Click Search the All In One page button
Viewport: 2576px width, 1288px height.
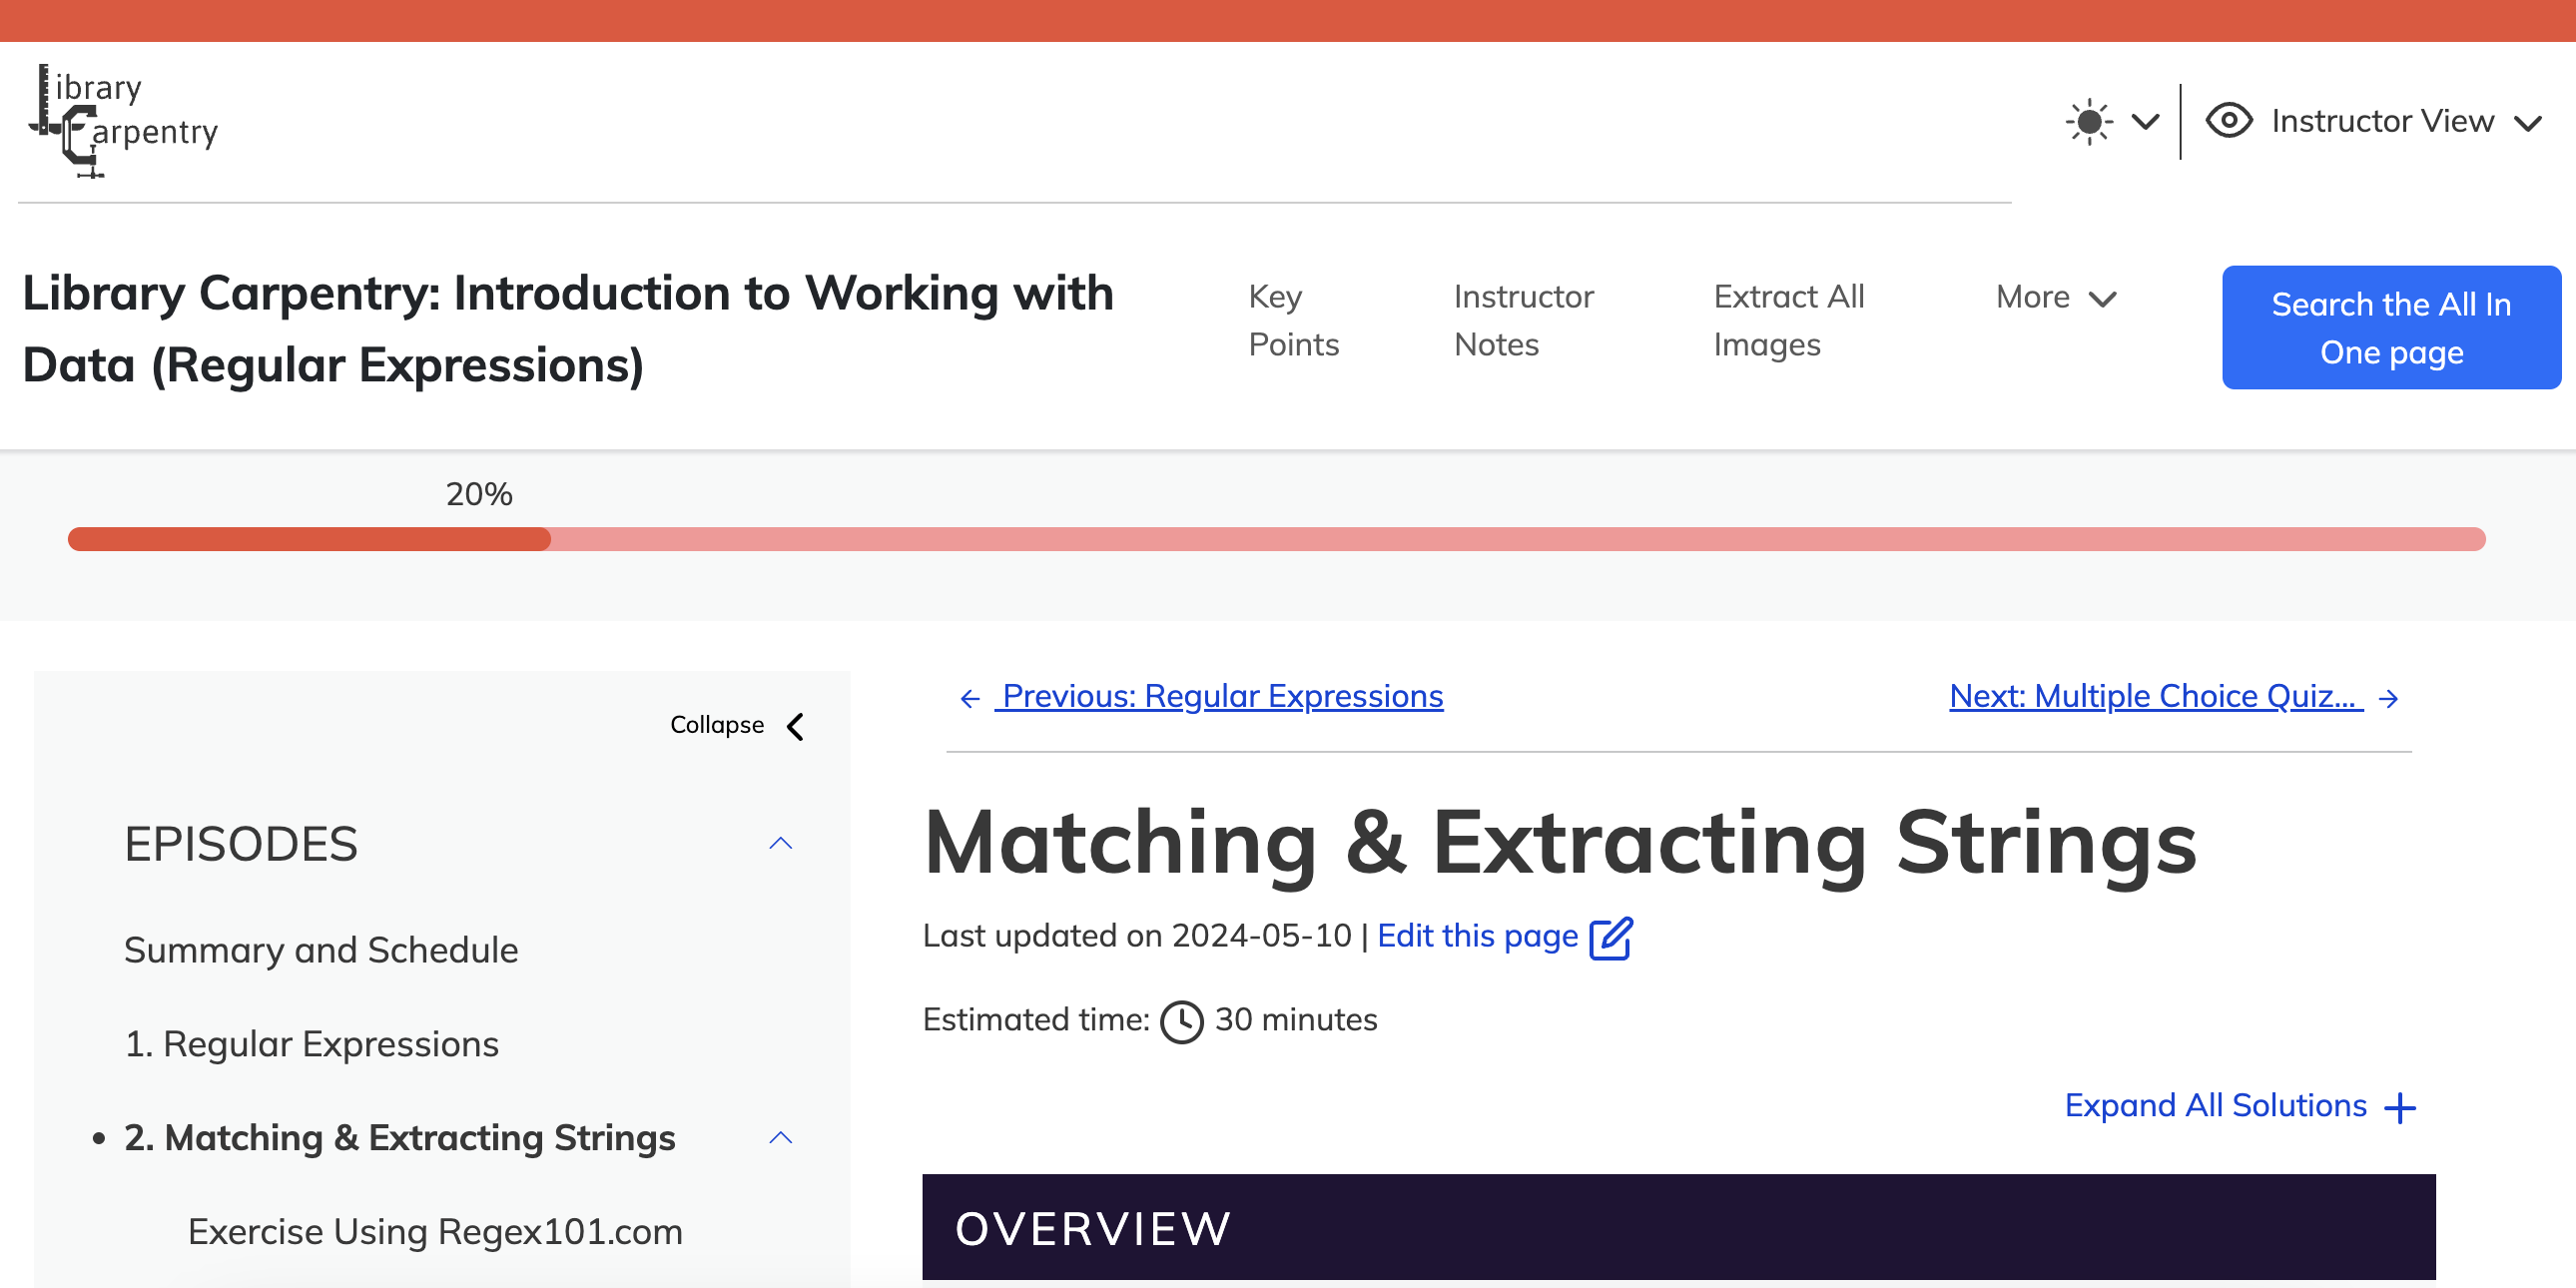coord(2391,328)
